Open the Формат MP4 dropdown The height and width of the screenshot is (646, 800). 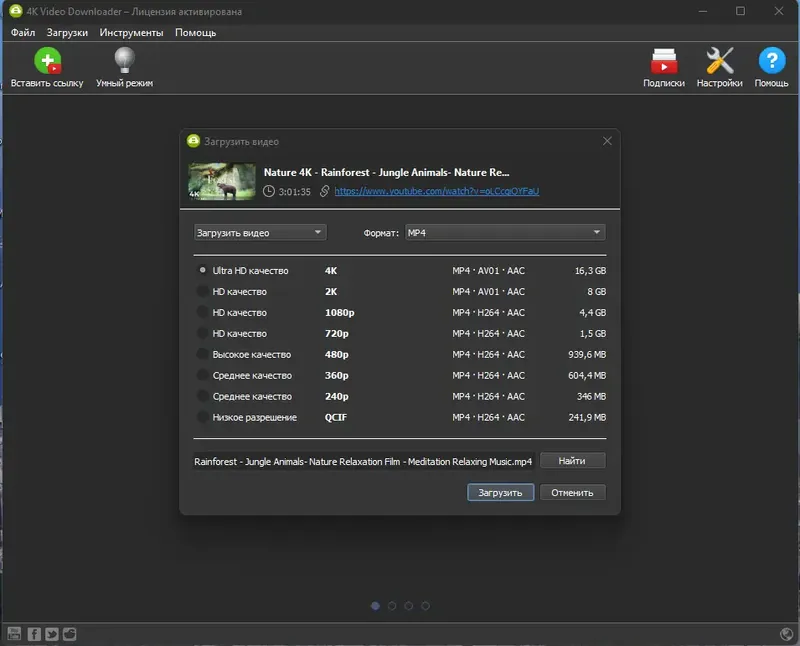coord(505,233)
